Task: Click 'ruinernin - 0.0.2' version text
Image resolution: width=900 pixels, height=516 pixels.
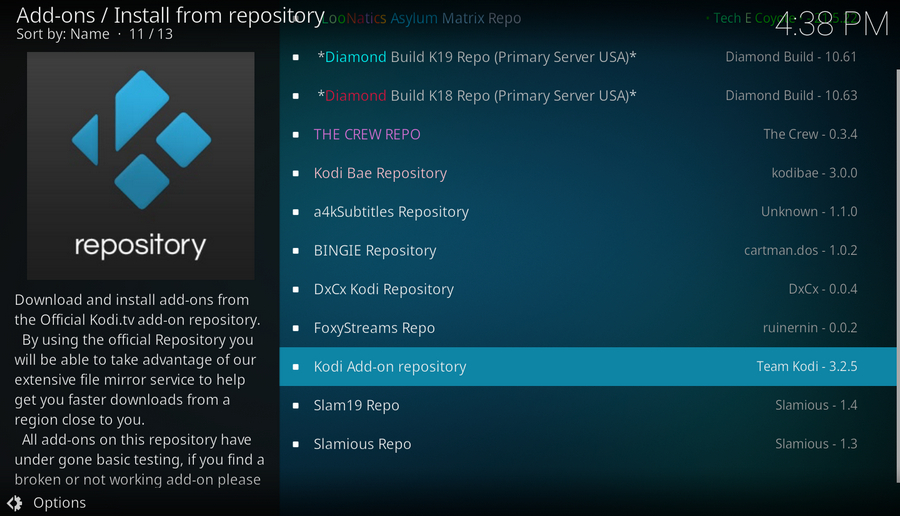Action: (x=810, y=328)
